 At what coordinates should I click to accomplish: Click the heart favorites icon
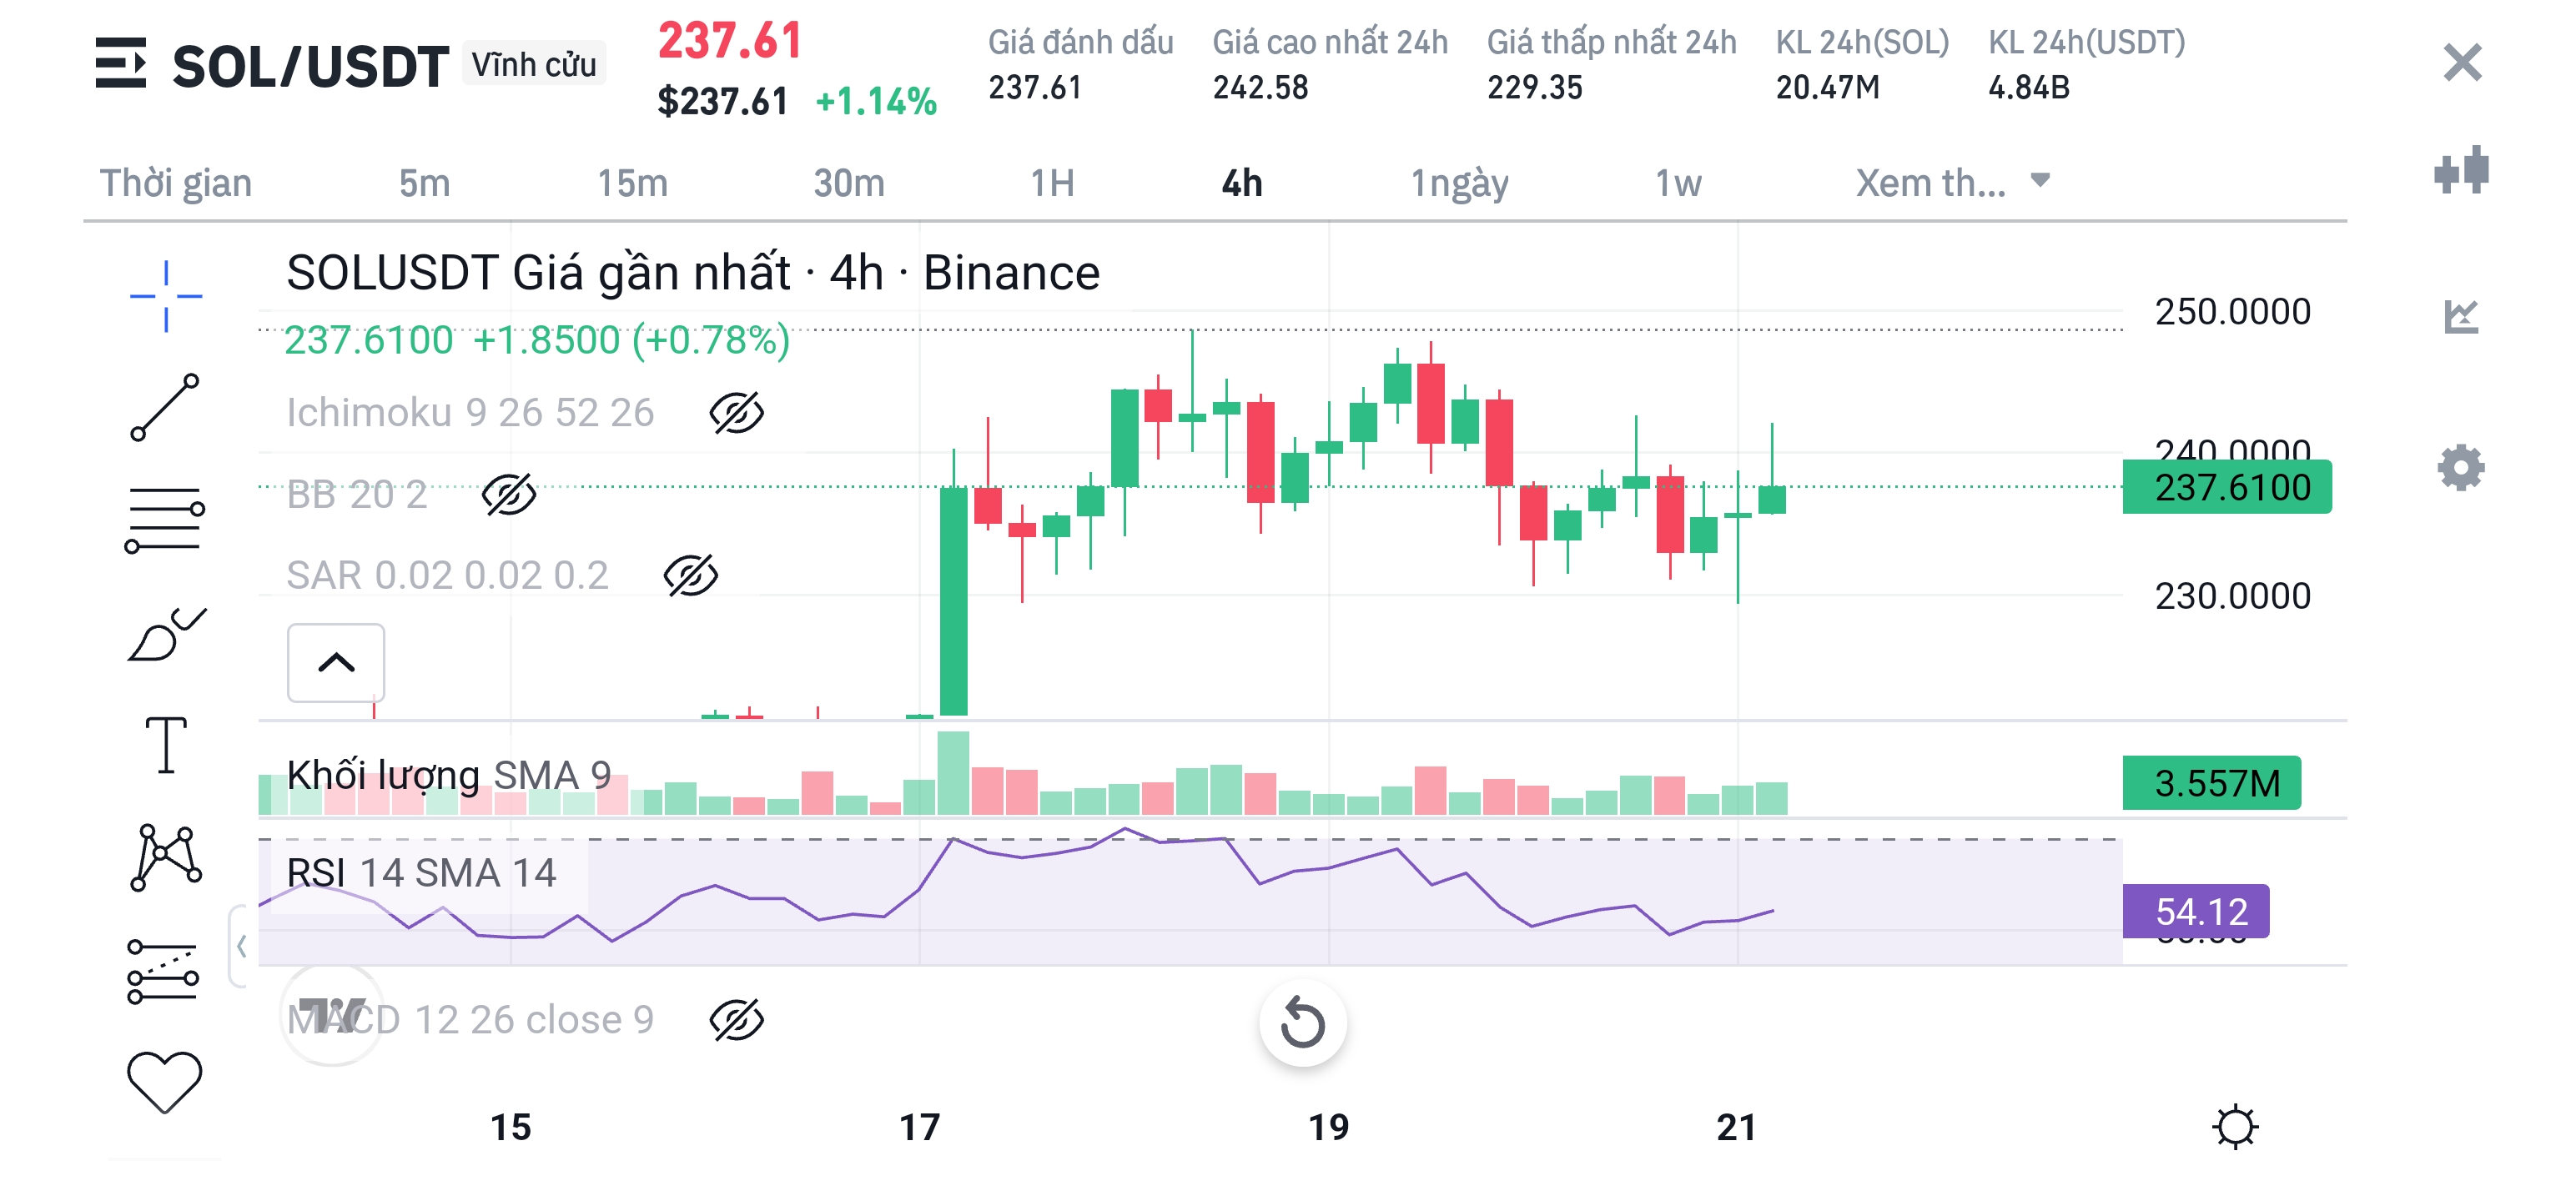pos(165,1082)
